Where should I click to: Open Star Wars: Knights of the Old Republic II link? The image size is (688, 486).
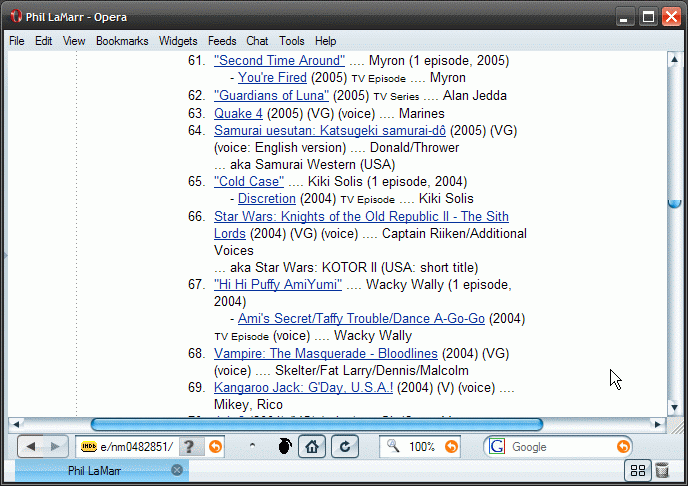[361, 216]
